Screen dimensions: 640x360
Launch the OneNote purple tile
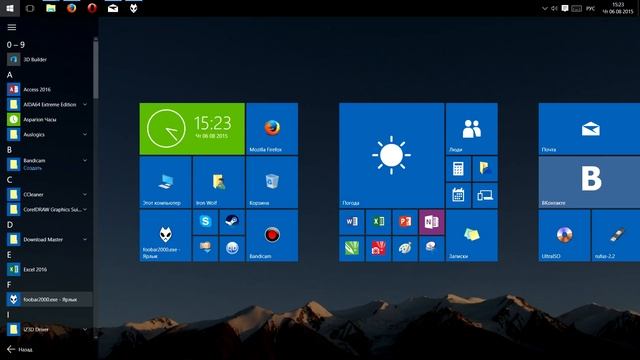point(431,222)
